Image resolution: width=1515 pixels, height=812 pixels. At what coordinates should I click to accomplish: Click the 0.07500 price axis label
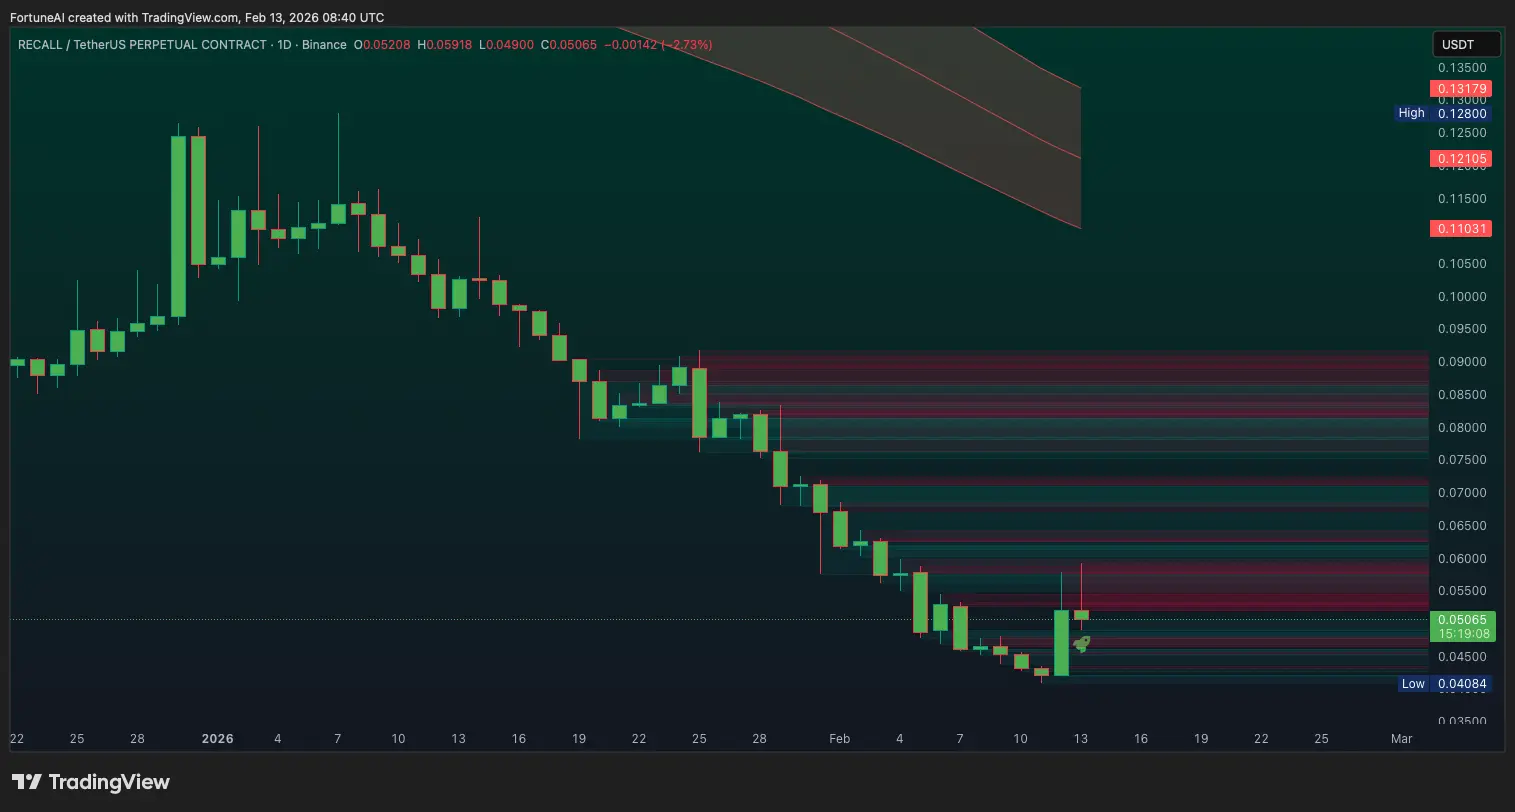pyautogui.click(x=1462, y=460)
